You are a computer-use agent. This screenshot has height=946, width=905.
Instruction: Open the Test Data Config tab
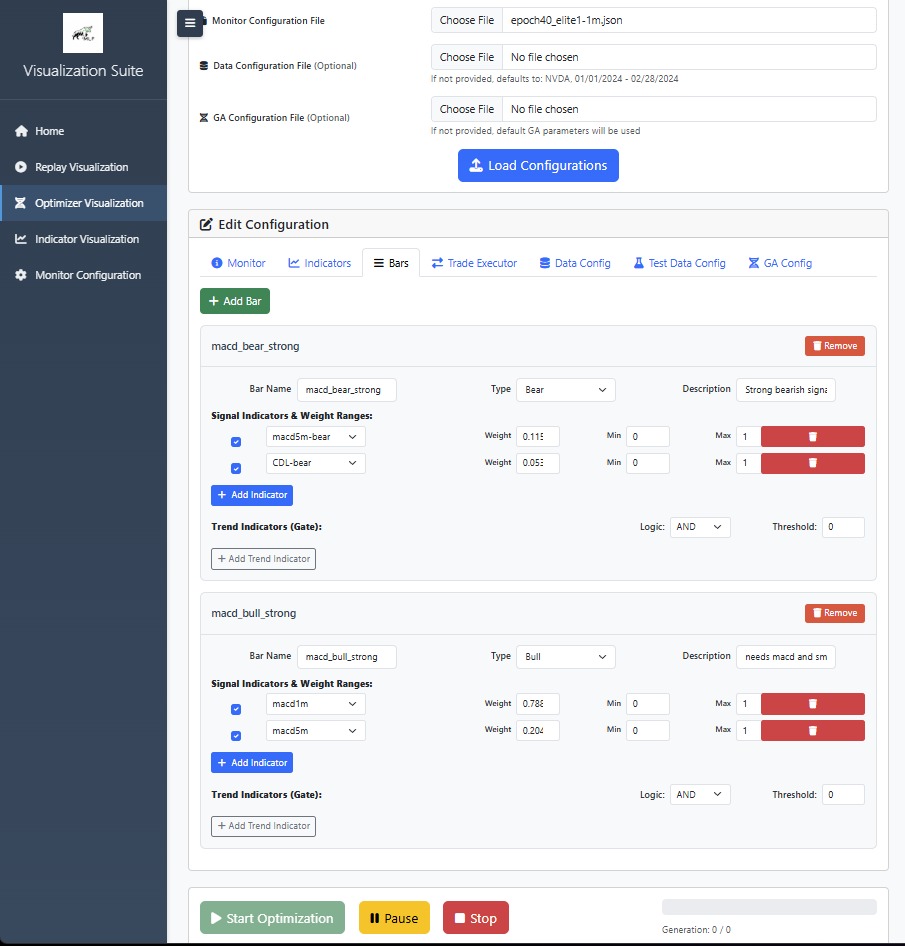(x=679, y=263)
